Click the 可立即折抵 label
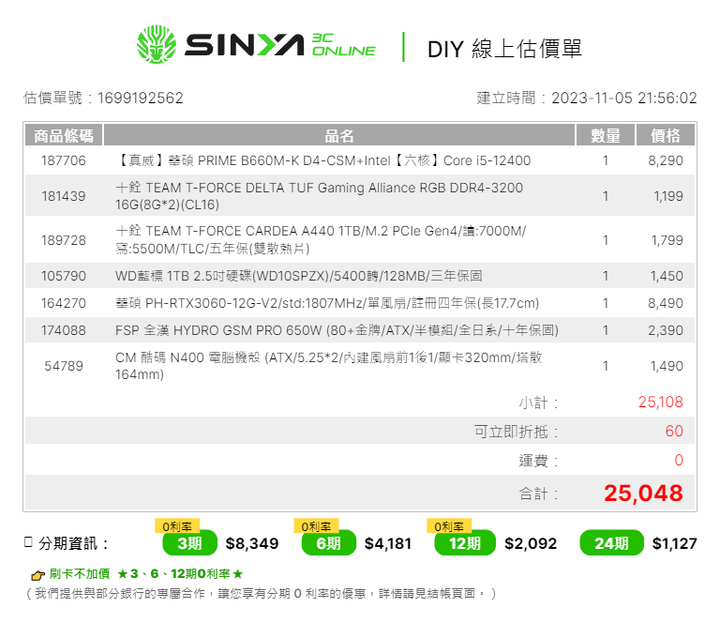The height and width of the screenshot is (623, 720). point(516,432)
